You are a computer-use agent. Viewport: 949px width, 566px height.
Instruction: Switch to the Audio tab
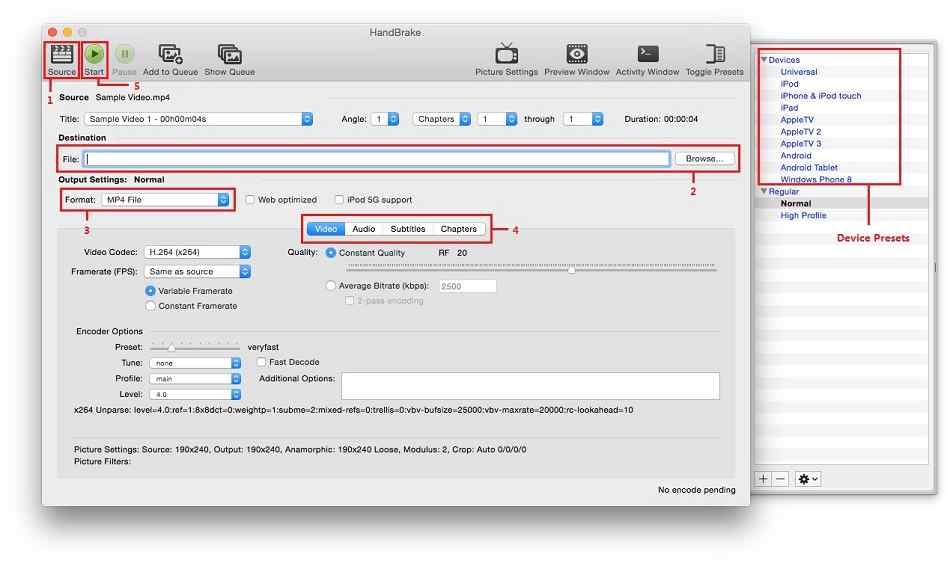click(x=364, y=229)
